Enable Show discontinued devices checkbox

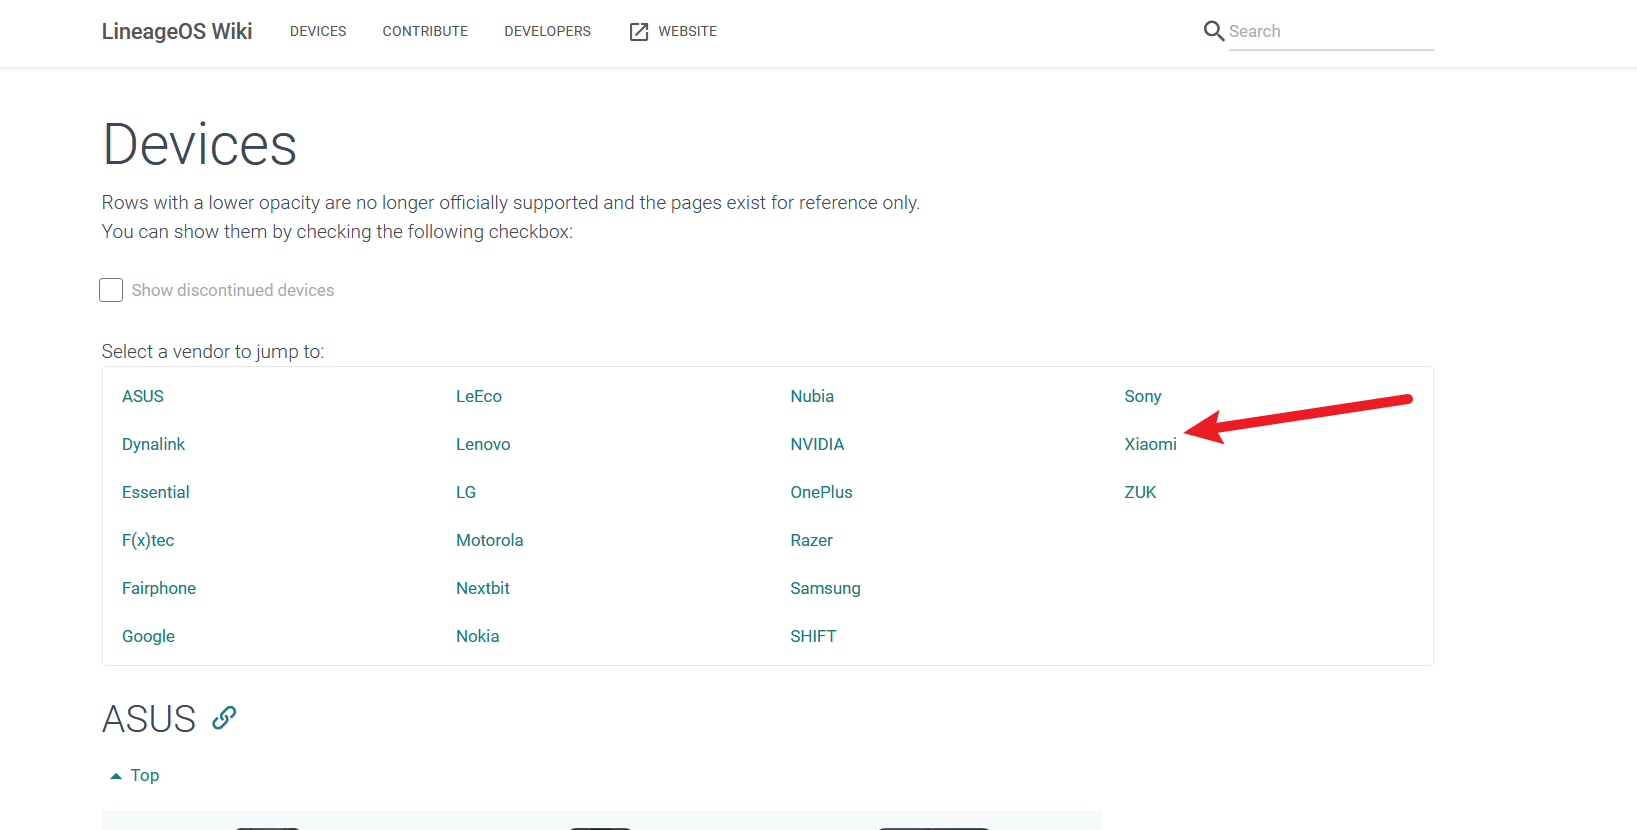[111, 290]
